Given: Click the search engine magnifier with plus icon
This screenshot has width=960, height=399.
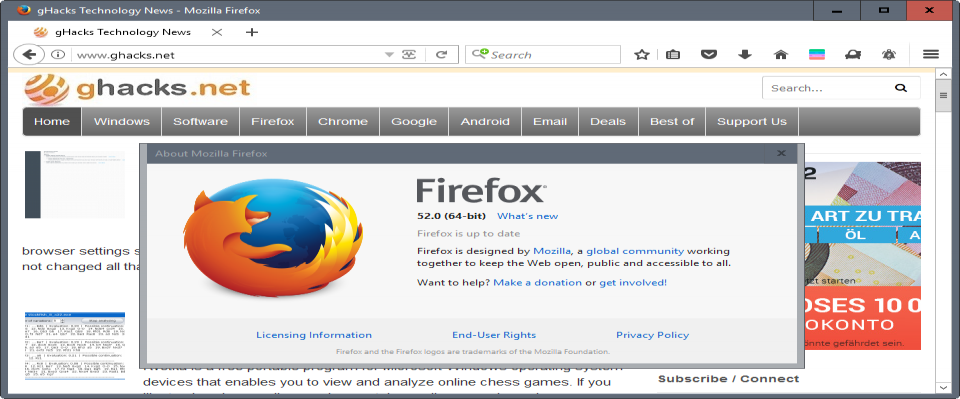Looking at the screenshot, I should coord(481,54).
